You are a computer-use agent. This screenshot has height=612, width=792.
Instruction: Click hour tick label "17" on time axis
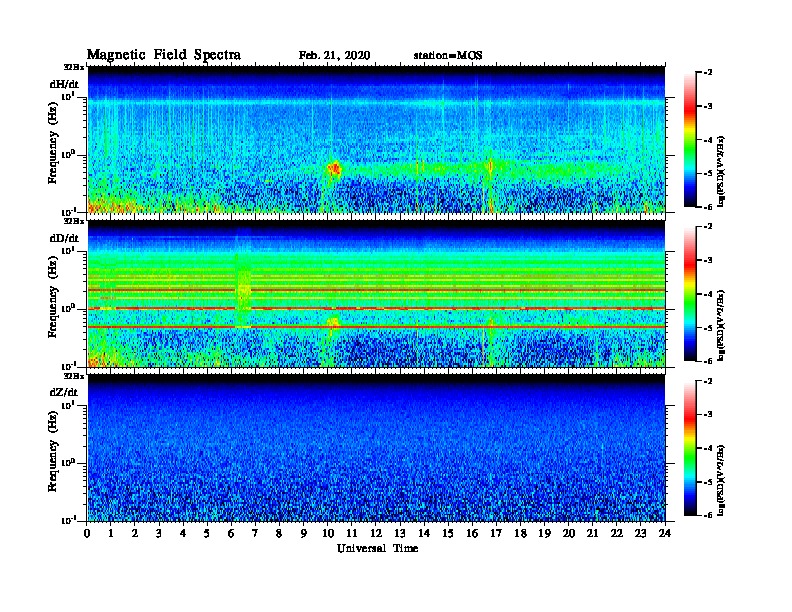pyautogui.click(x=496, y=534)
